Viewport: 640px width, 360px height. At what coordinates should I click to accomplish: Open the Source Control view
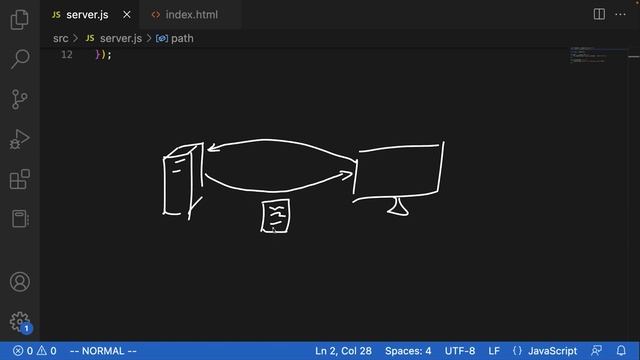point(20,99)
